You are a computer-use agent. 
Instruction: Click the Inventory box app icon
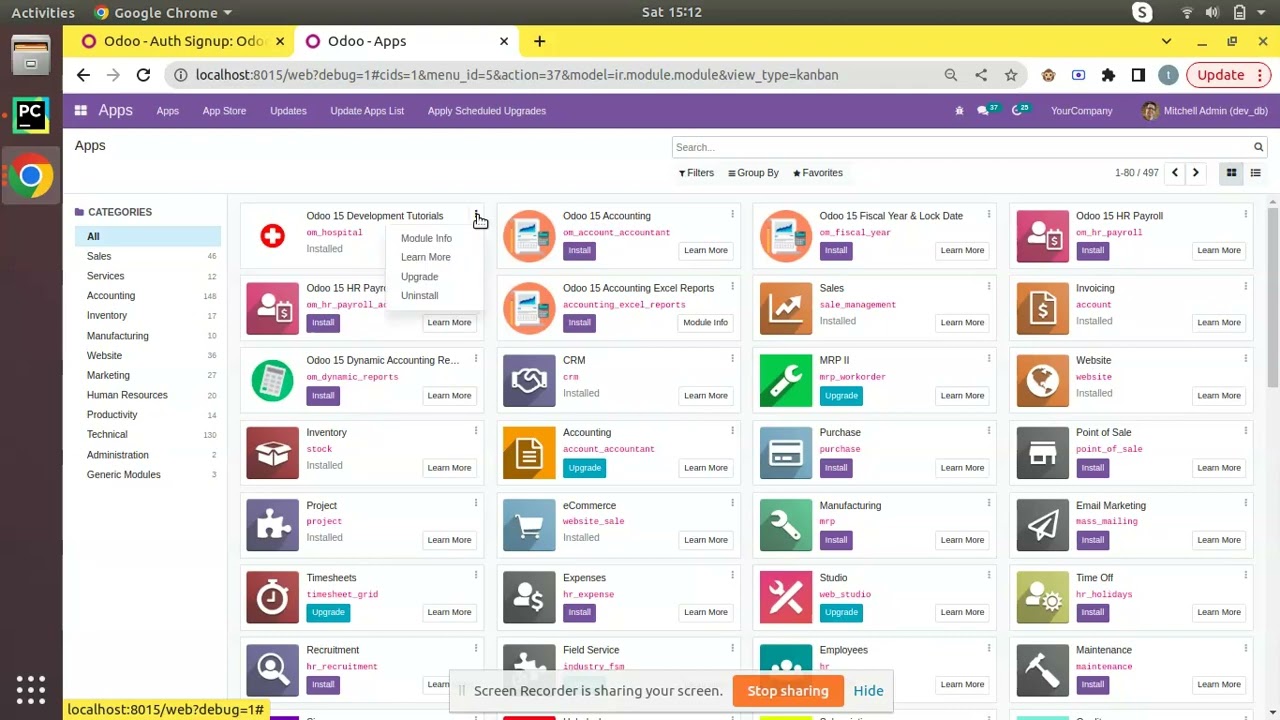[x=272, y=453]
